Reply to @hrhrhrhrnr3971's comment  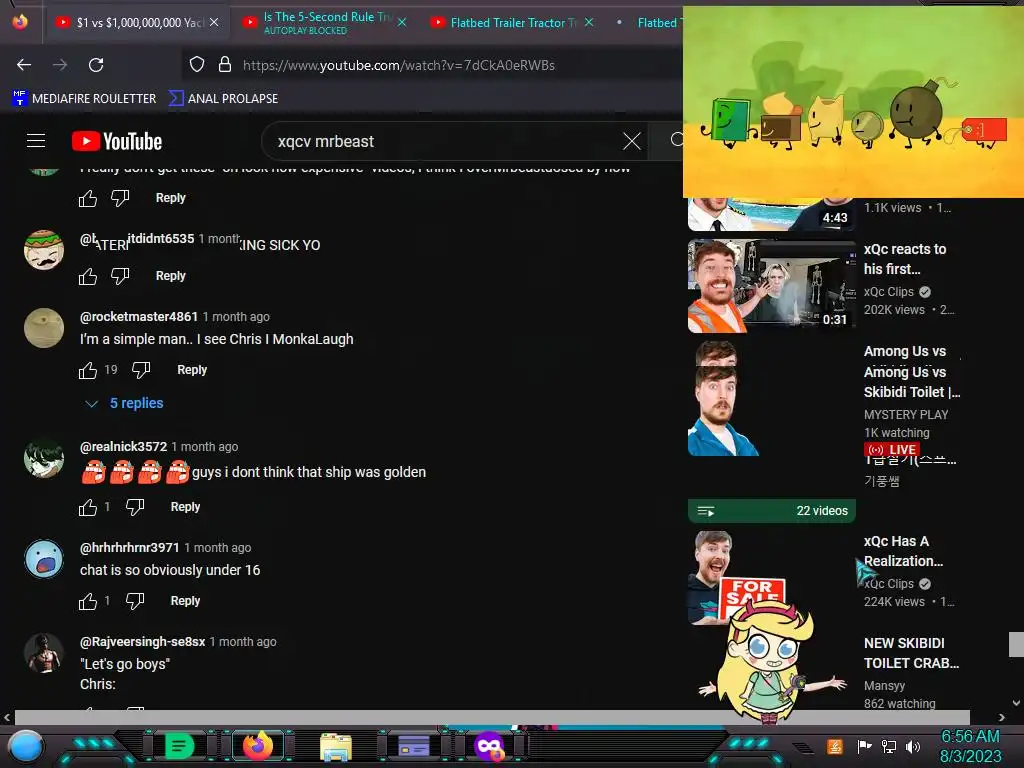[x=185, y=601]
